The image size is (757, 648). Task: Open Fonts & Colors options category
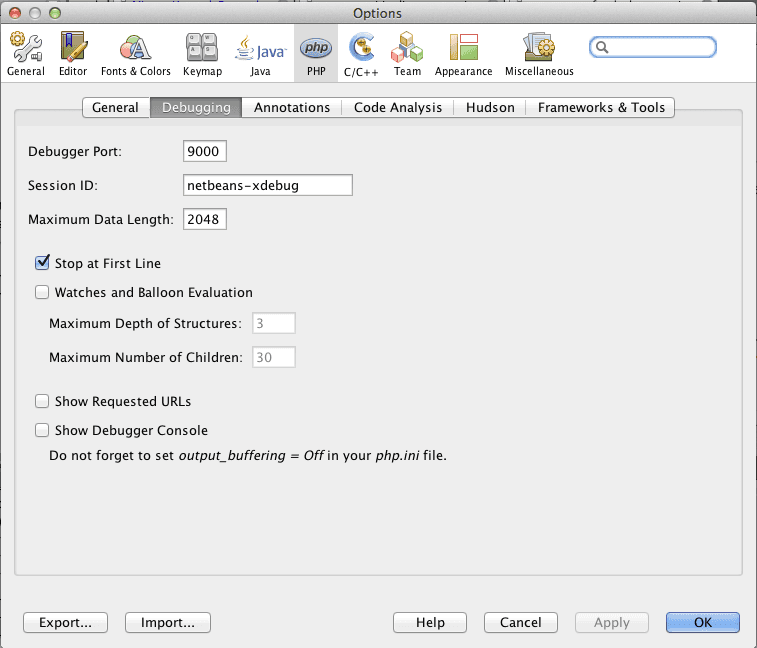(x=136, y=54)
